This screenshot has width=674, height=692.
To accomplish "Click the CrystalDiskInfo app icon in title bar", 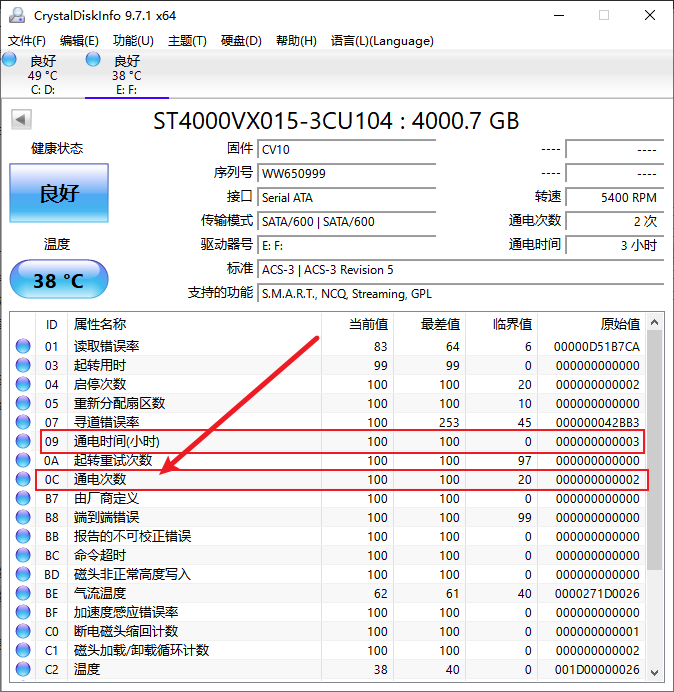I will (x=17, y=15).
